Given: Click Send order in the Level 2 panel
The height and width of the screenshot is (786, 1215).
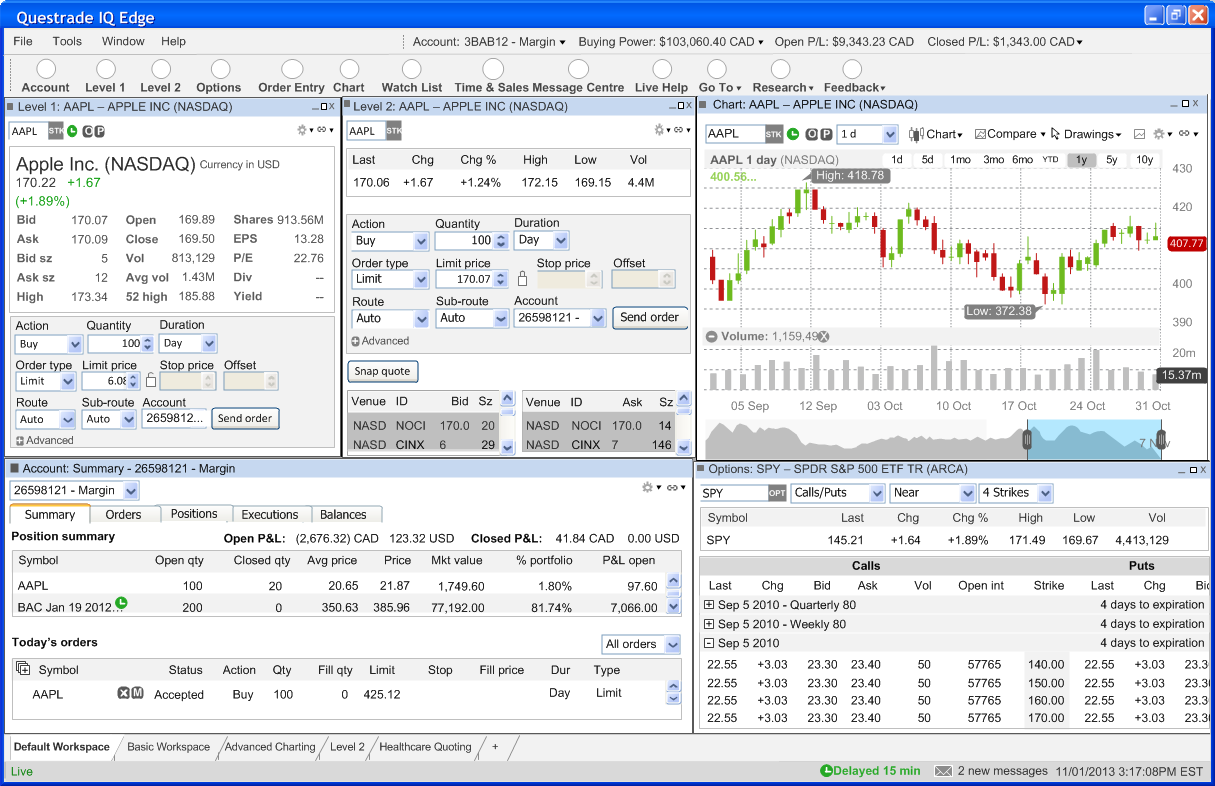Looking at the screenshot, I should tap(649, 317).
